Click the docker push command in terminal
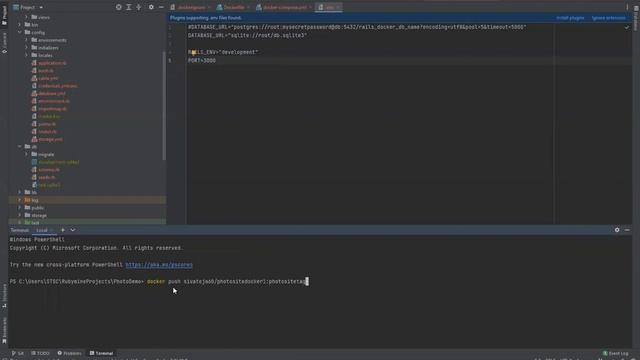The width and height of the screenshot is (640, 360). pos(226,282)
